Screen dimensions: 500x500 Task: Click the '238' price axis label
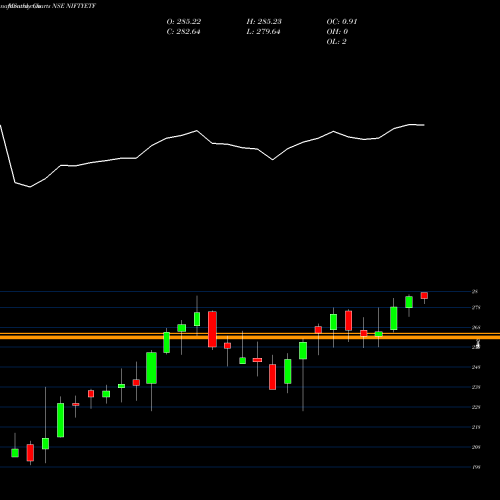click(x=476, y=387)
